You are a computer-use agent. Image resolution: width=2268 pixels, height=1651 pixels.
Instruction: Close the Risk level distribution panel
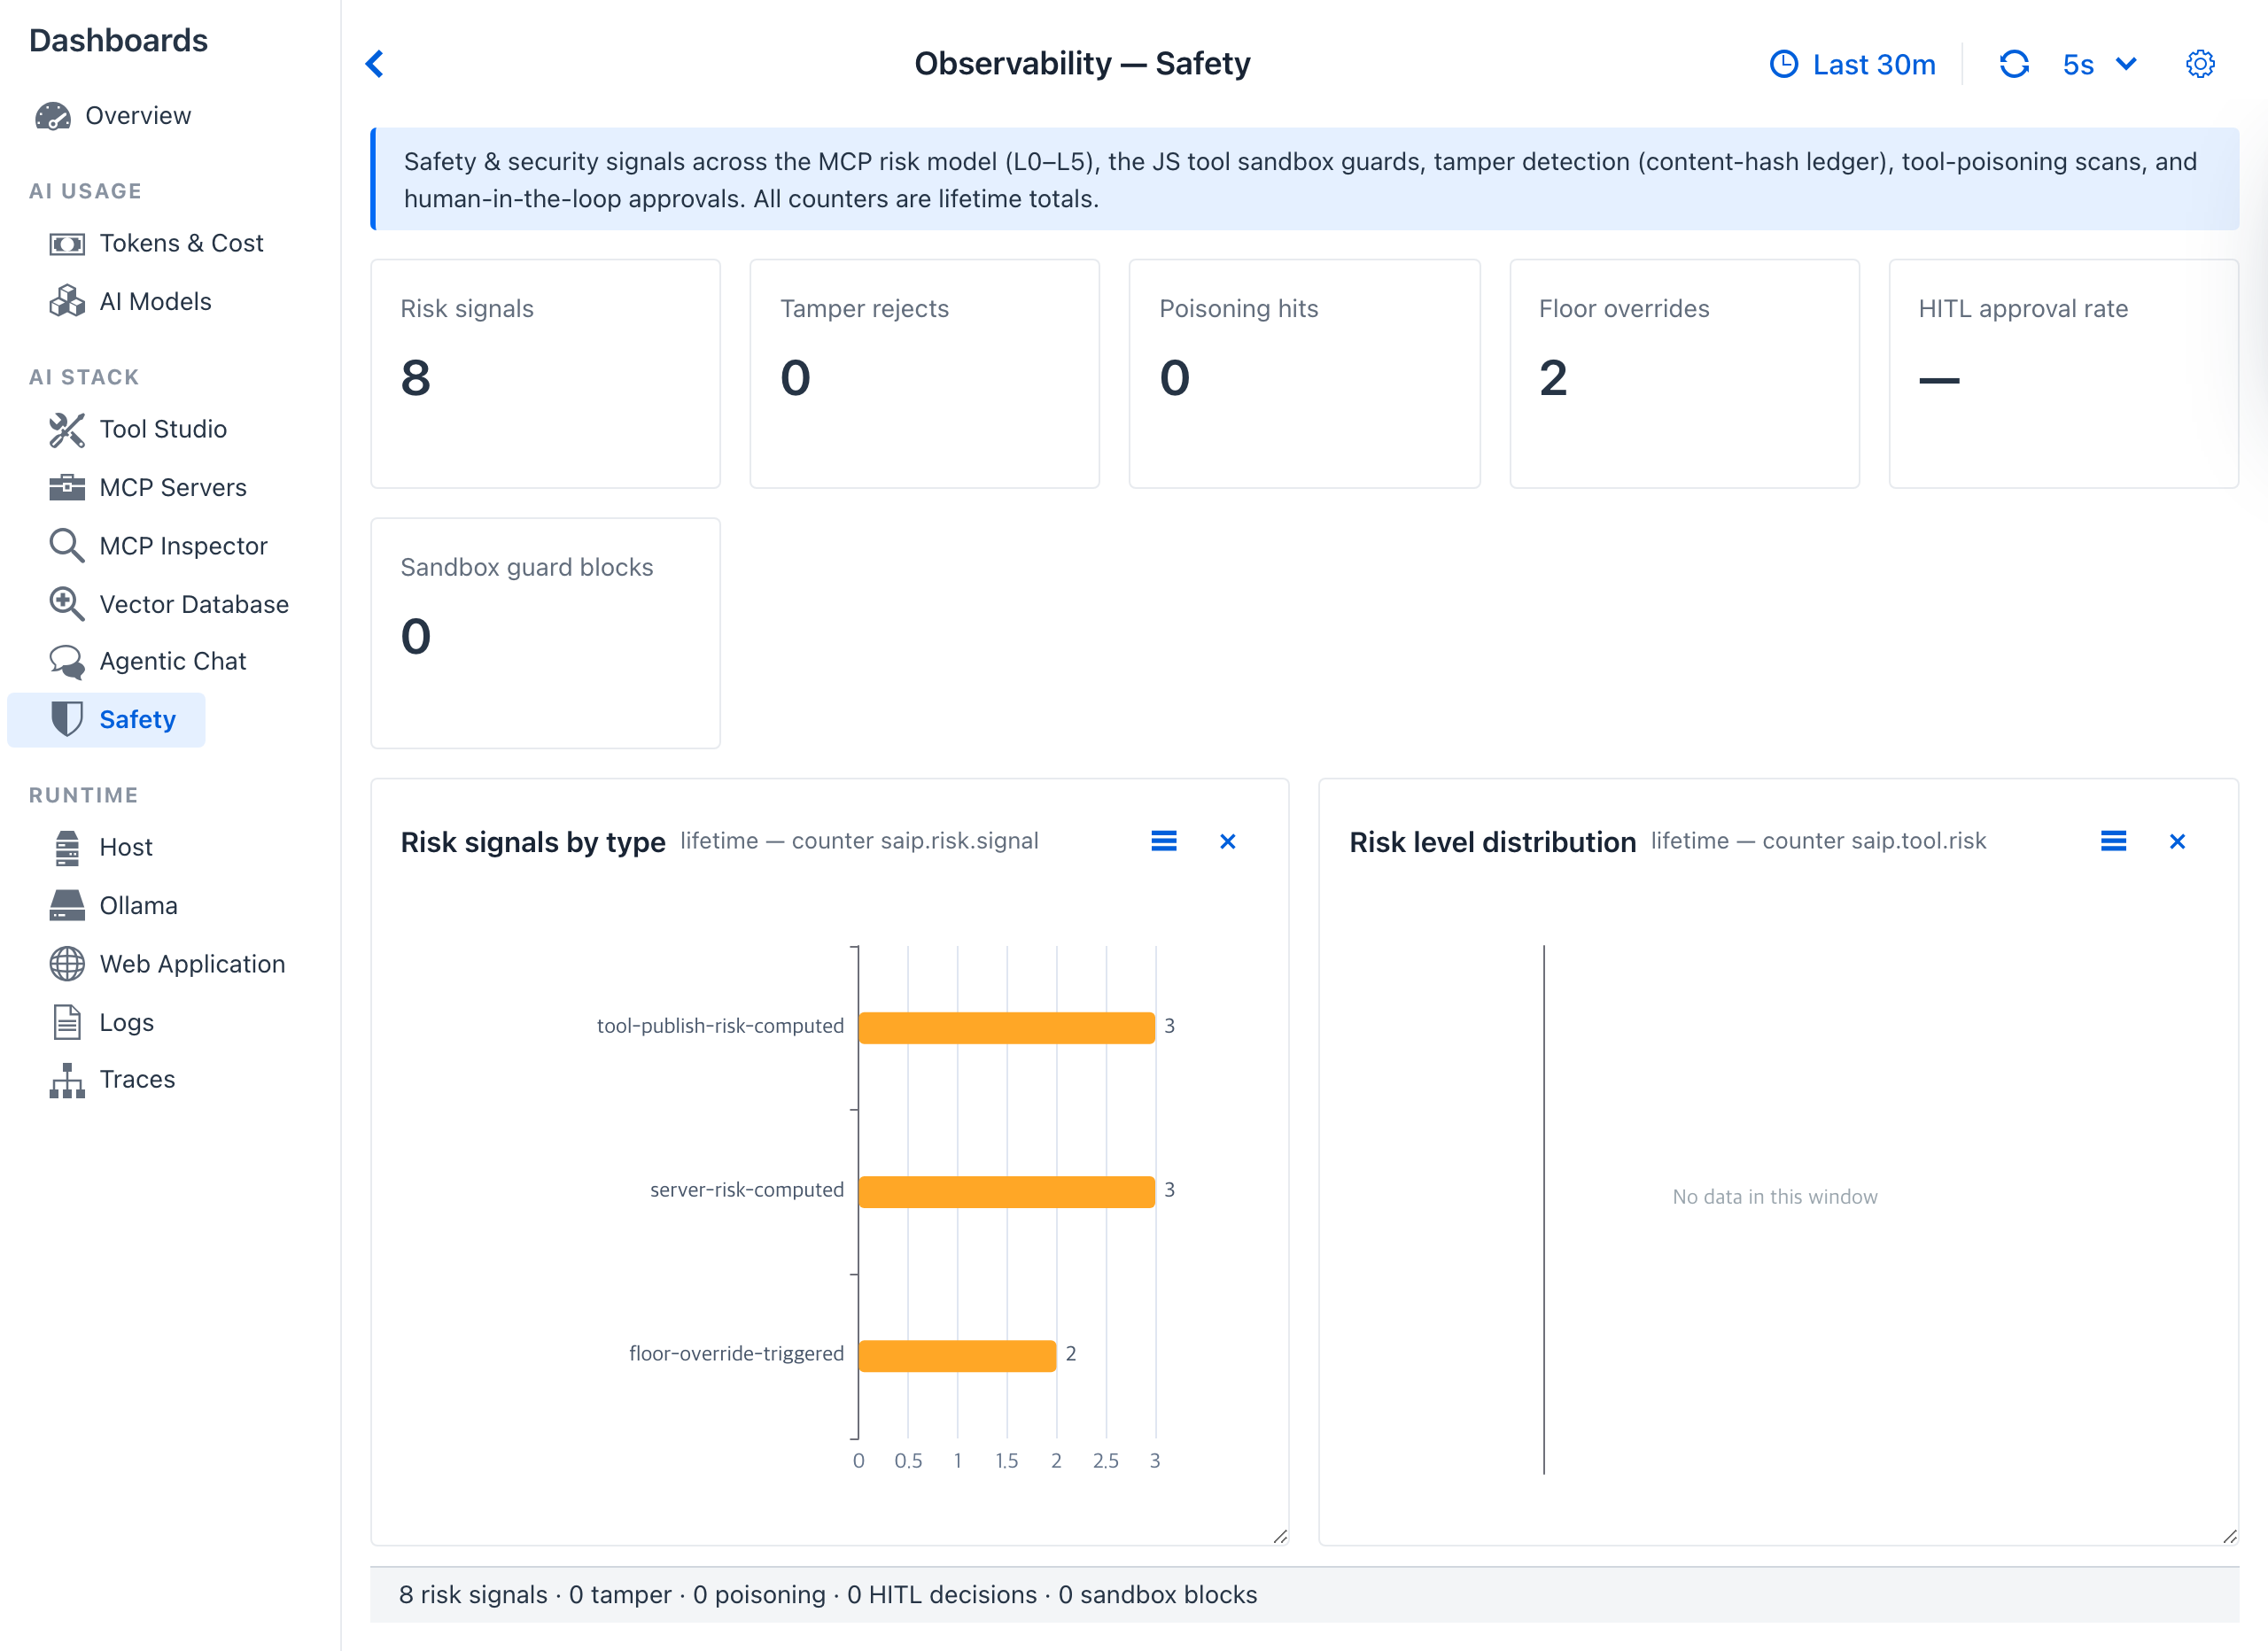[2177, 841]
